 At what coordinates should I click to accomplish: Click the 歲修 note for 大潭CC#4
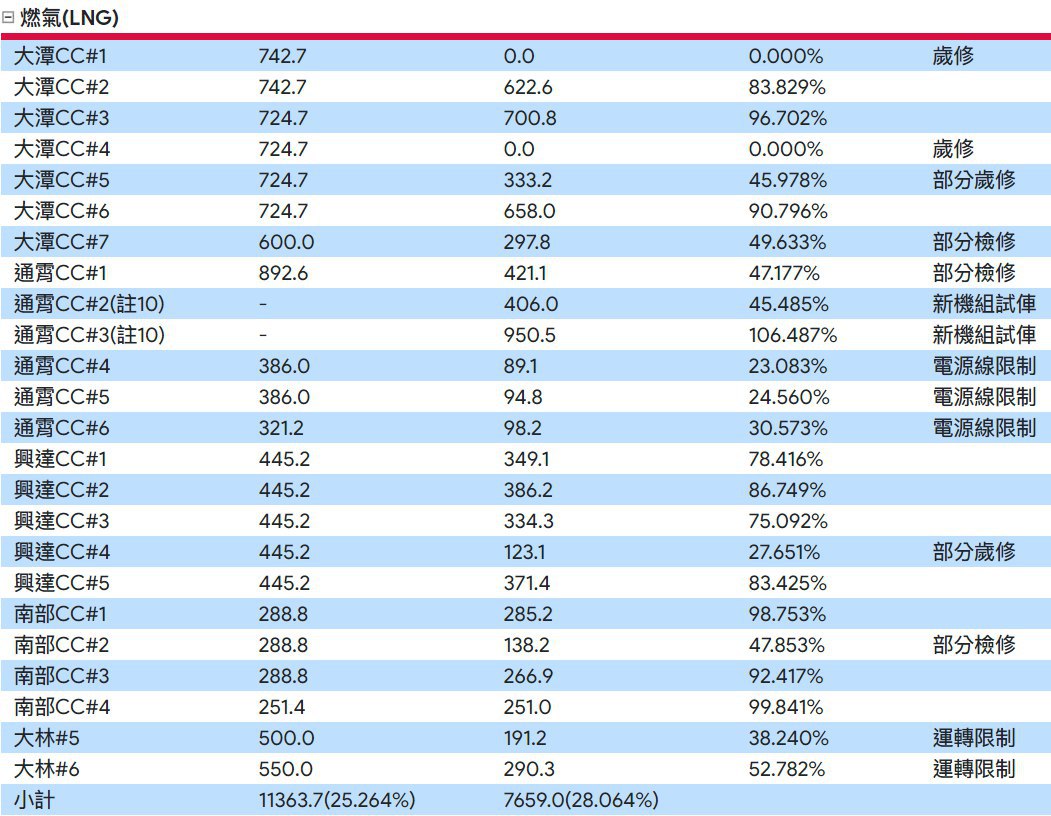pos(952,149)
